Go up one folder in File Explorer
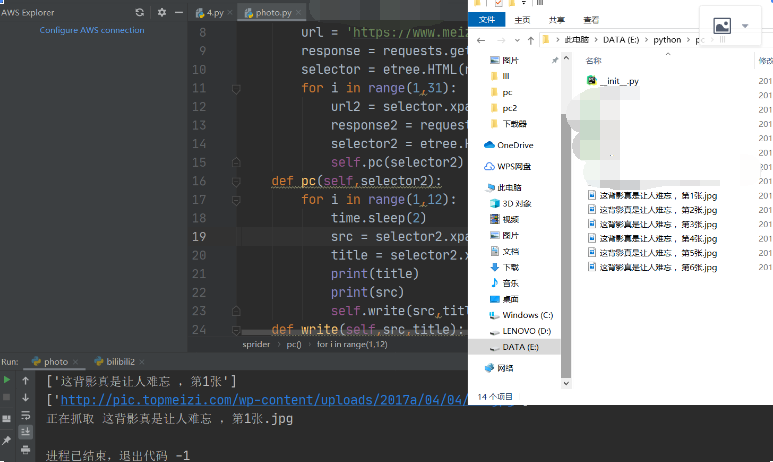Viewport: 773px width, 462px height. click(x=530, y=39)
